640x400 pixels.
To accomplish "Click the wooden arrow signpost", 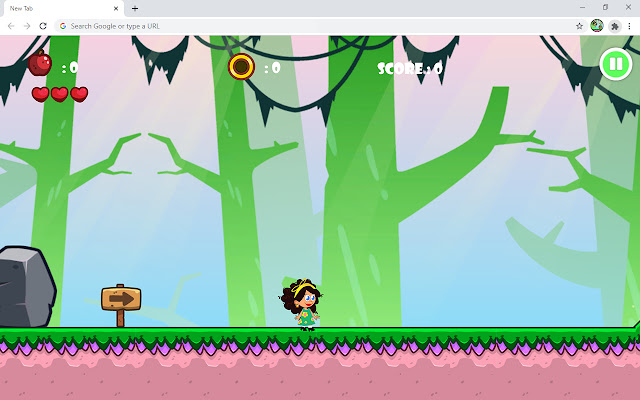I will click(121, 305).
